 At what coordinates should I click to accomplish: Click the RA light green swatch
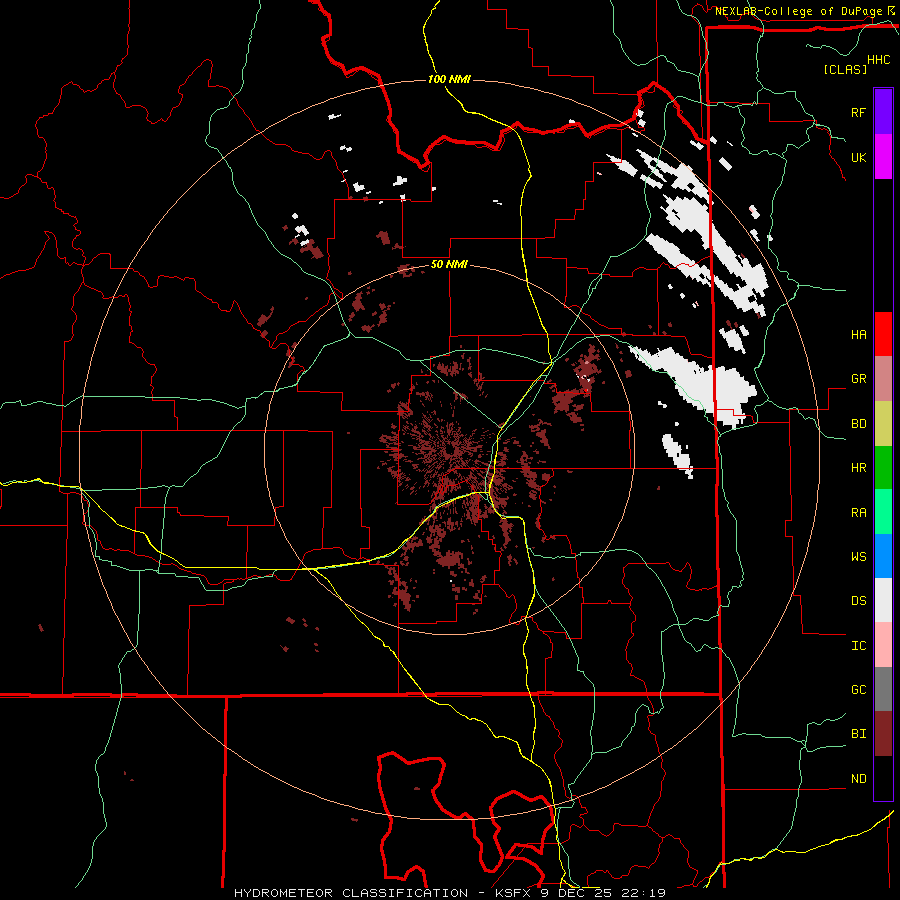point(883,512)
